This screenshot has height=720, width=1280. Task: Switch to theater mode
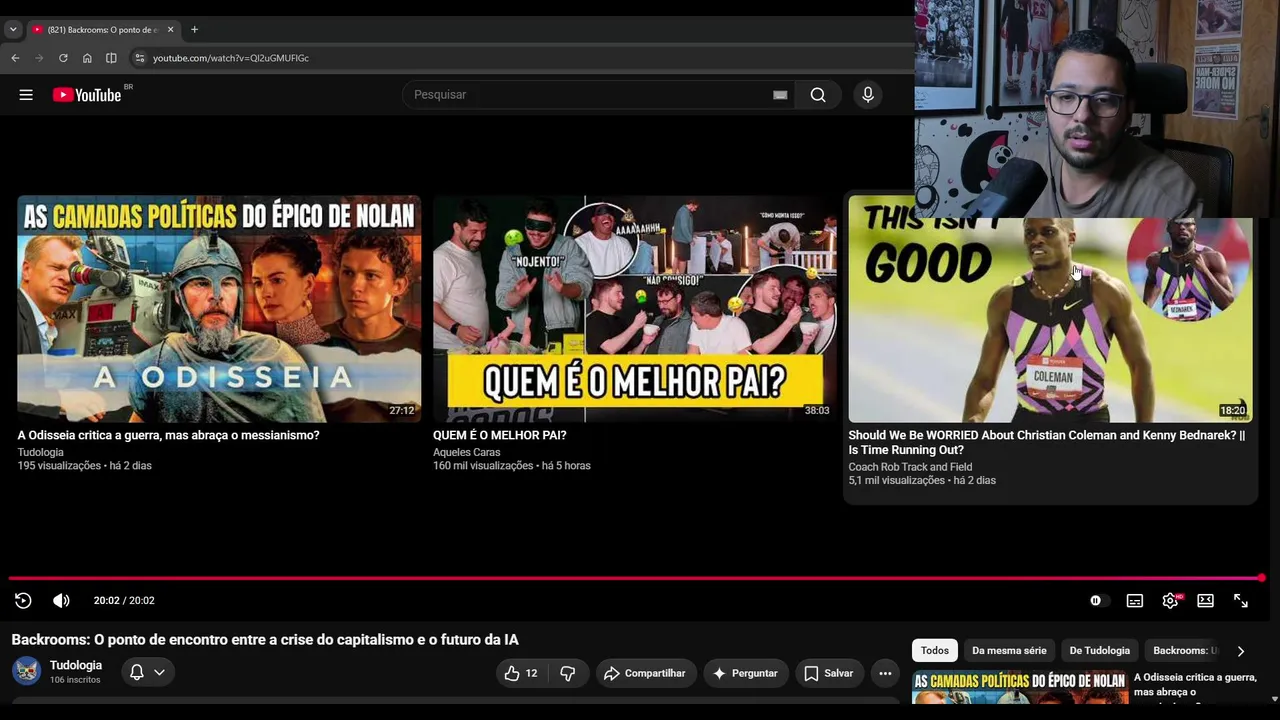(x=1205, y=600)
